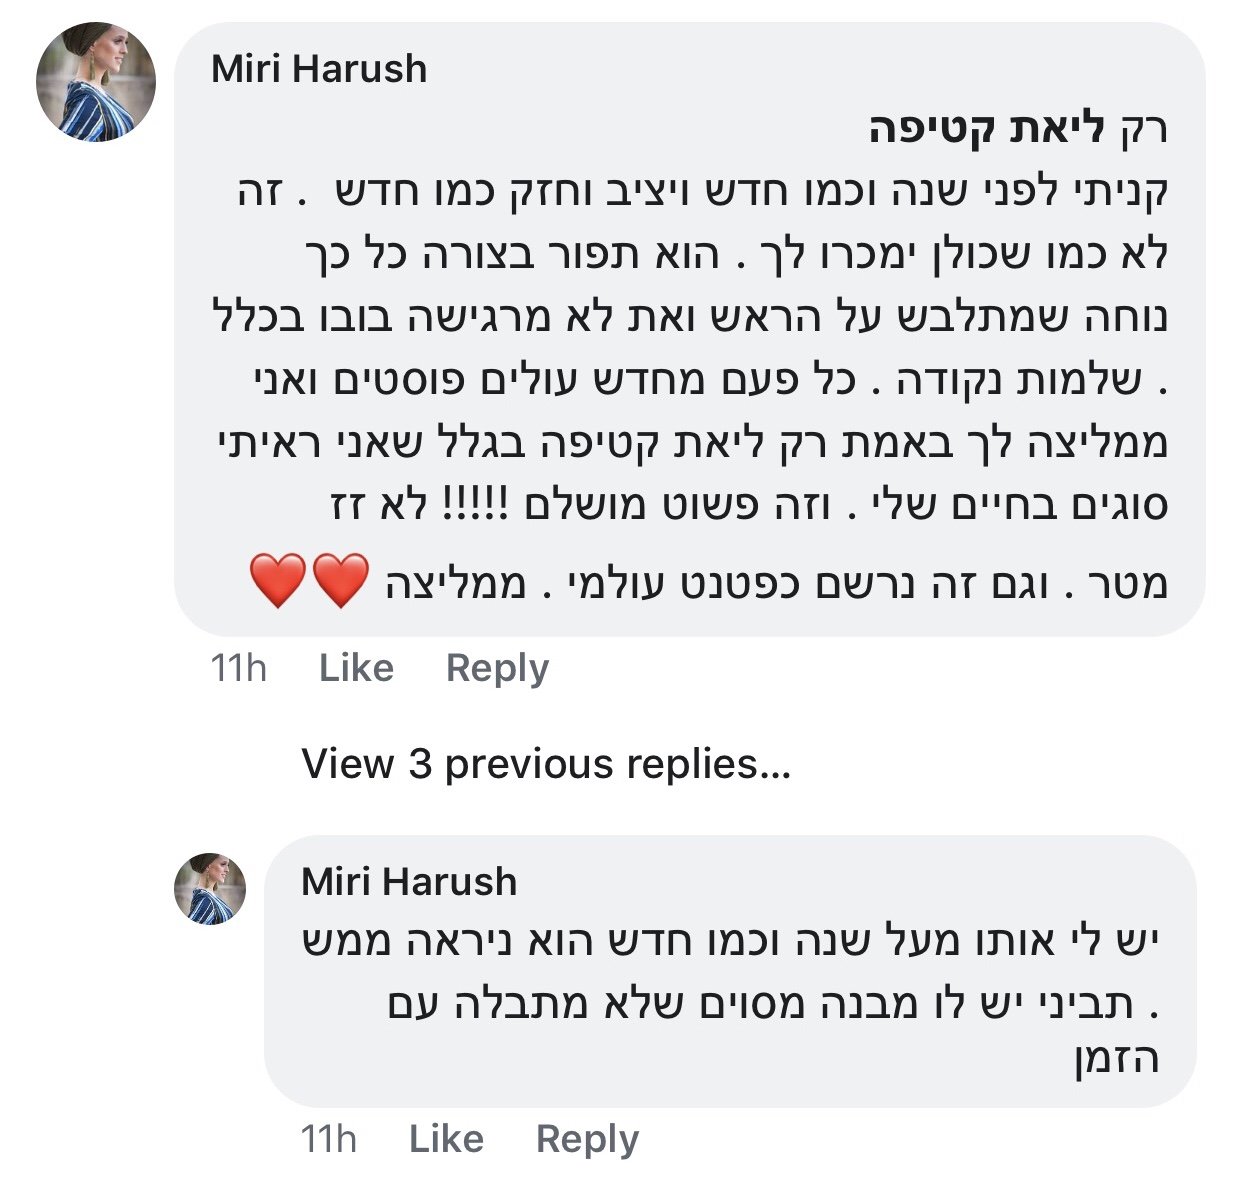Screen dimensions: 1242x1178
Task: Open the small avatar on the nested reply
Action: click(x=210, y=889)
